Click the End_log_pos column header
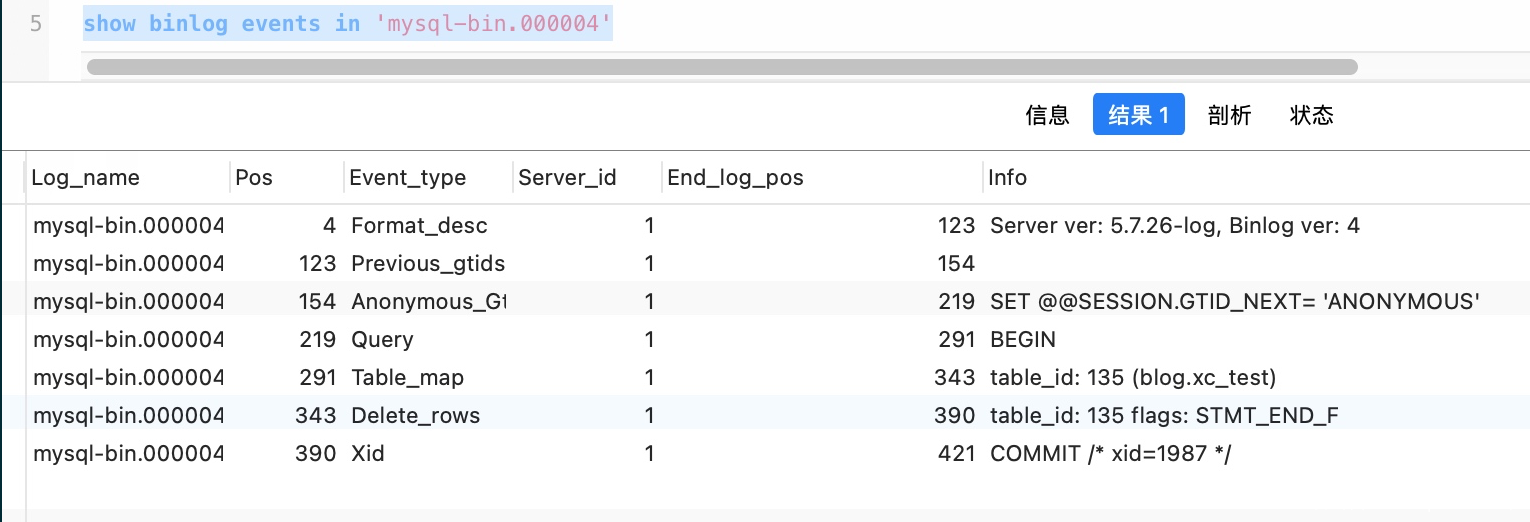1530x522 pixels. tap(735, 178)
